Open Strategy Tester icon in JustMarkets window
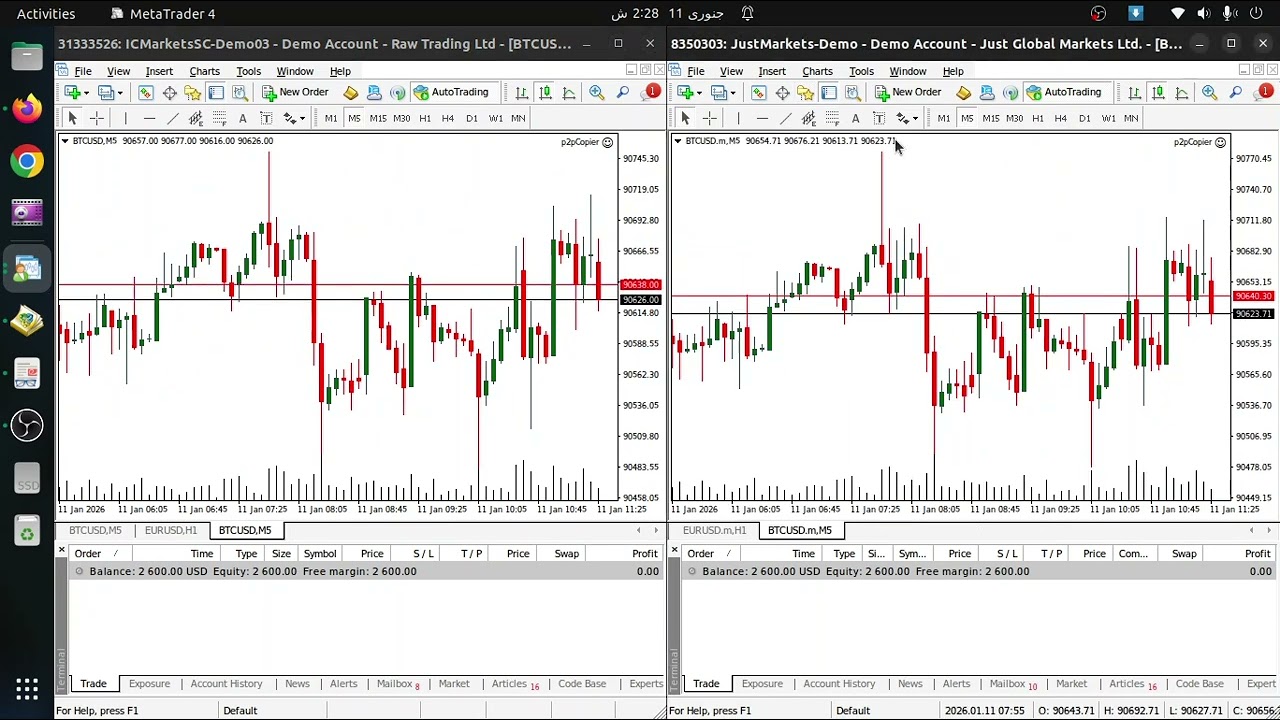 (853, 92)
